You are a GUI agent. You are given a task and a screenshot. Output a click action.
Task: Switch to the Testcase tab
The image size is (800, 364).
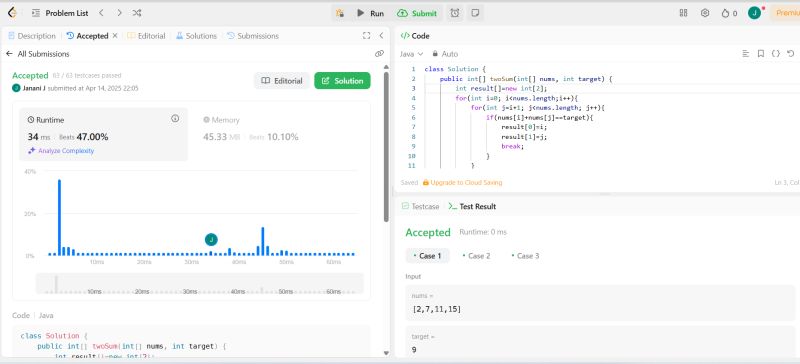click(x=420, y=206)
